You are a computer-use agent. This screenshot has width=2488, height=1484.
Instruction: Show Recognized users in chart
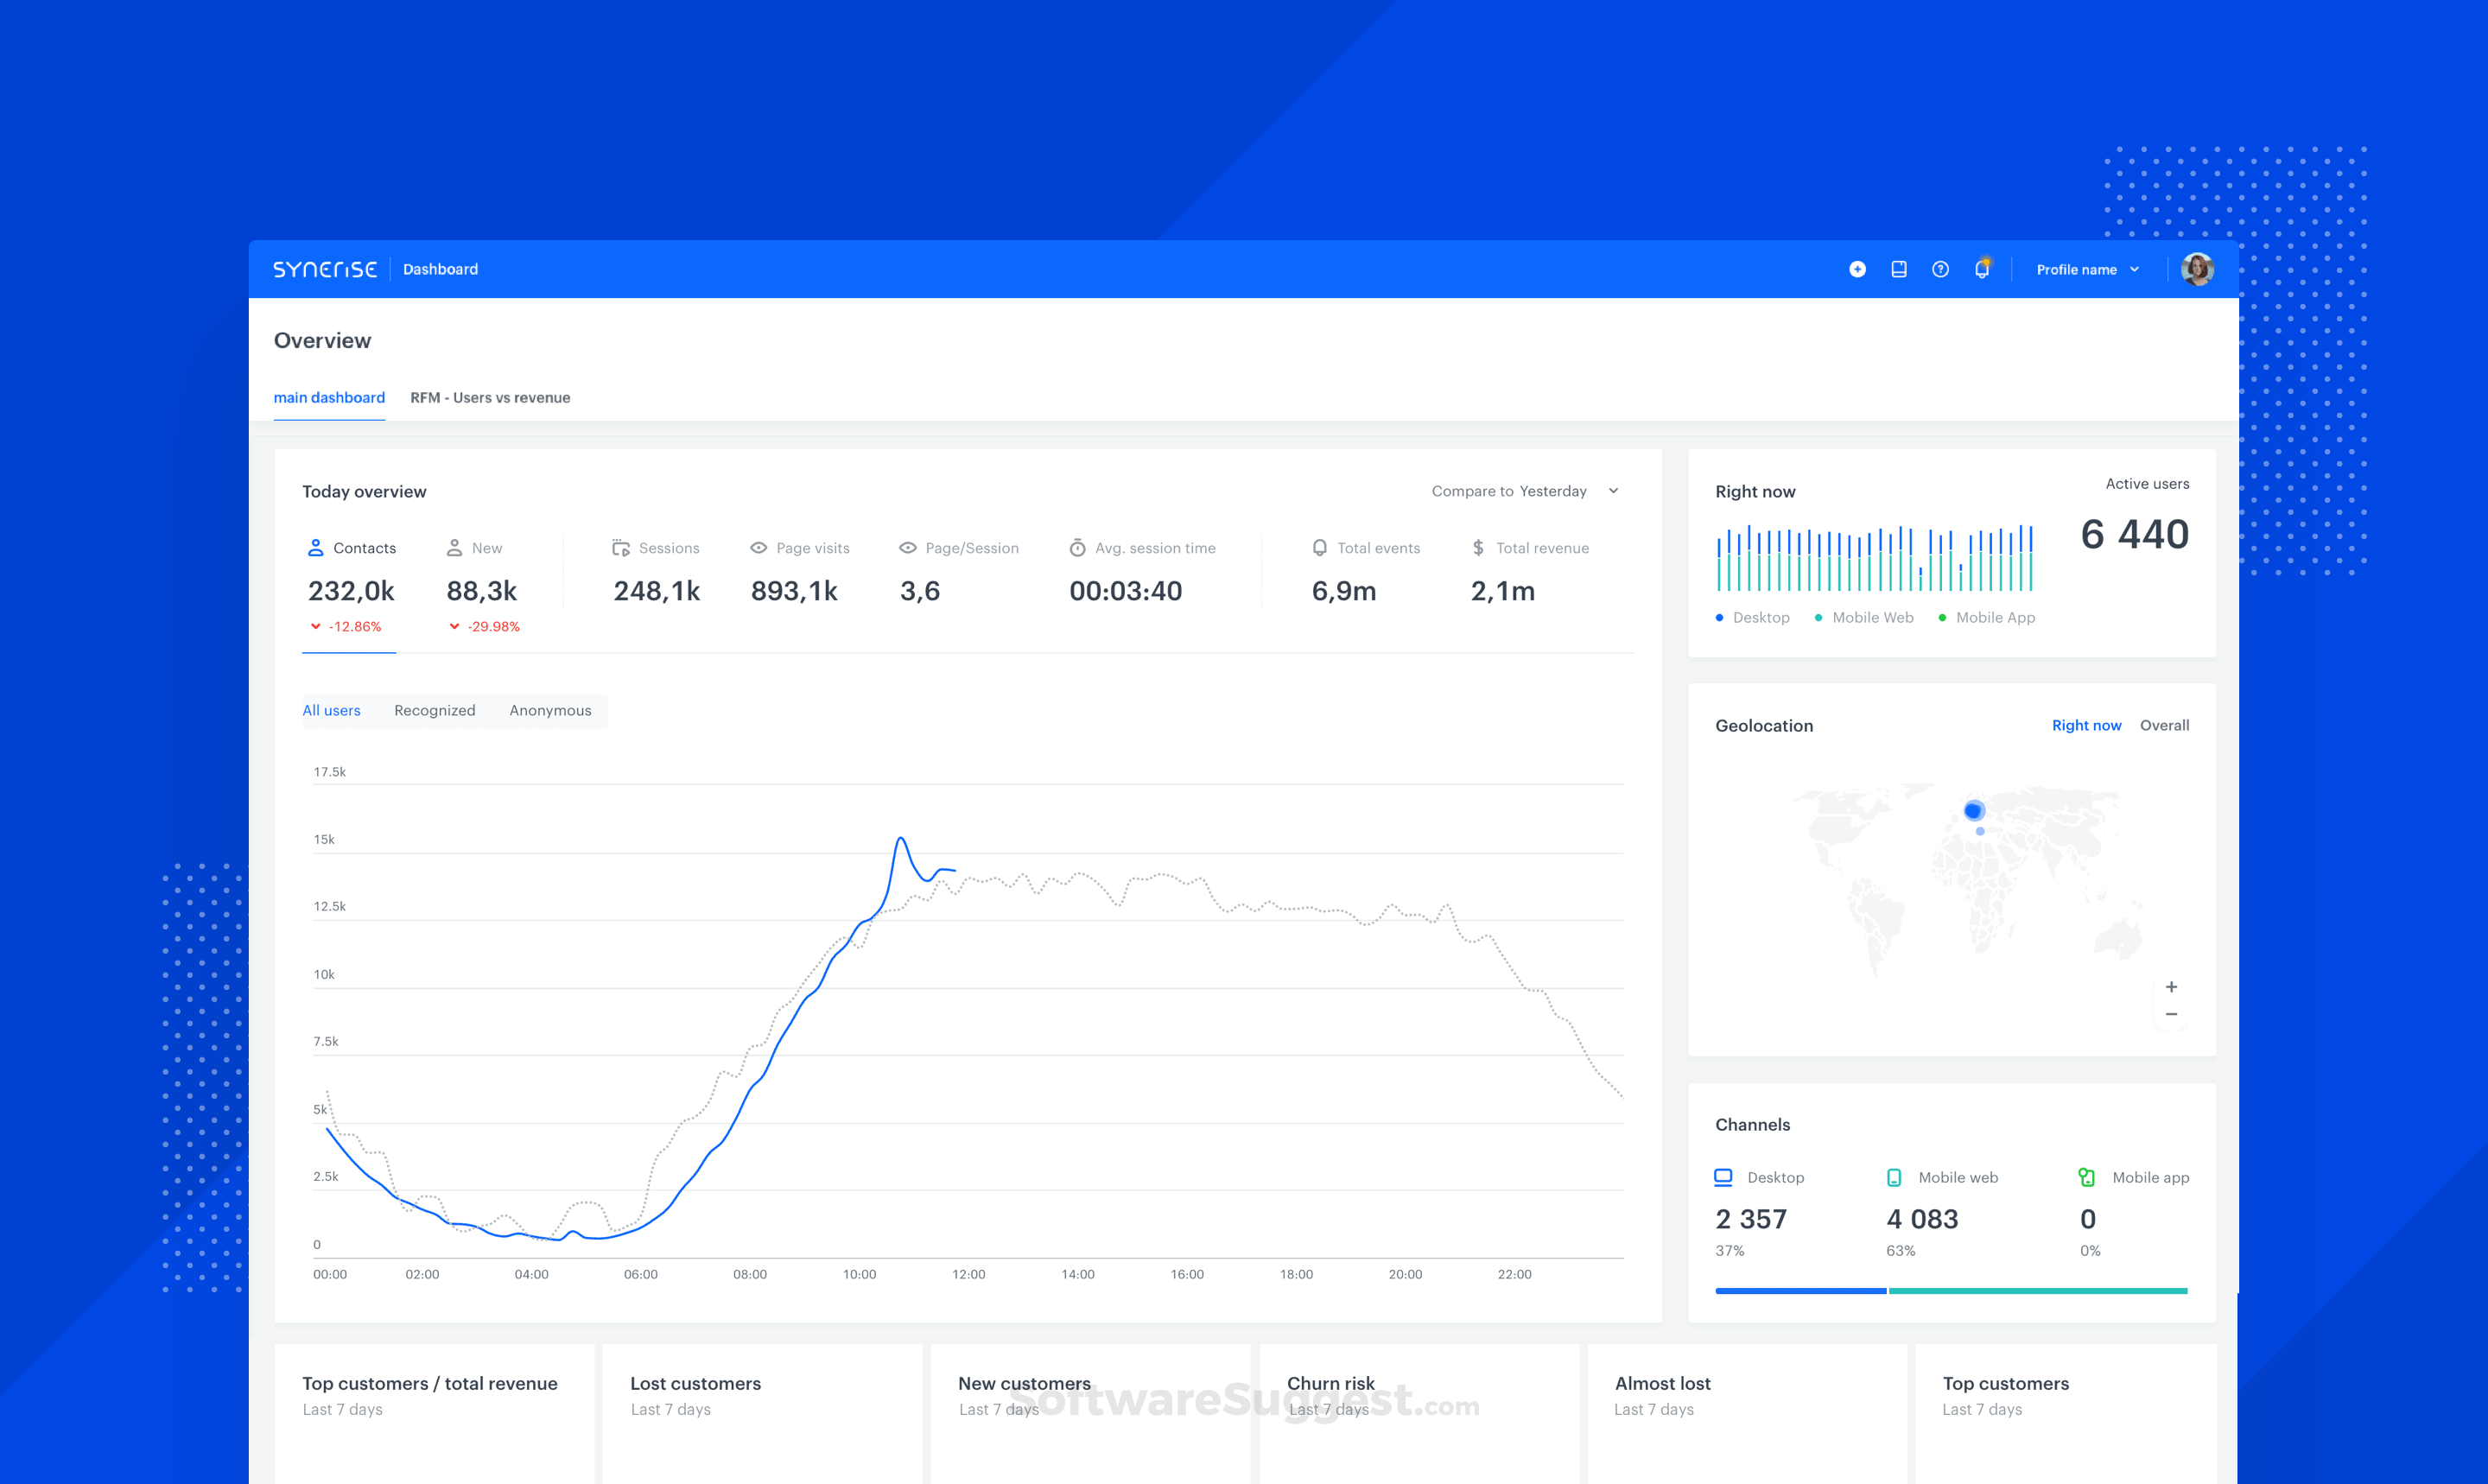tap(434, 710)
